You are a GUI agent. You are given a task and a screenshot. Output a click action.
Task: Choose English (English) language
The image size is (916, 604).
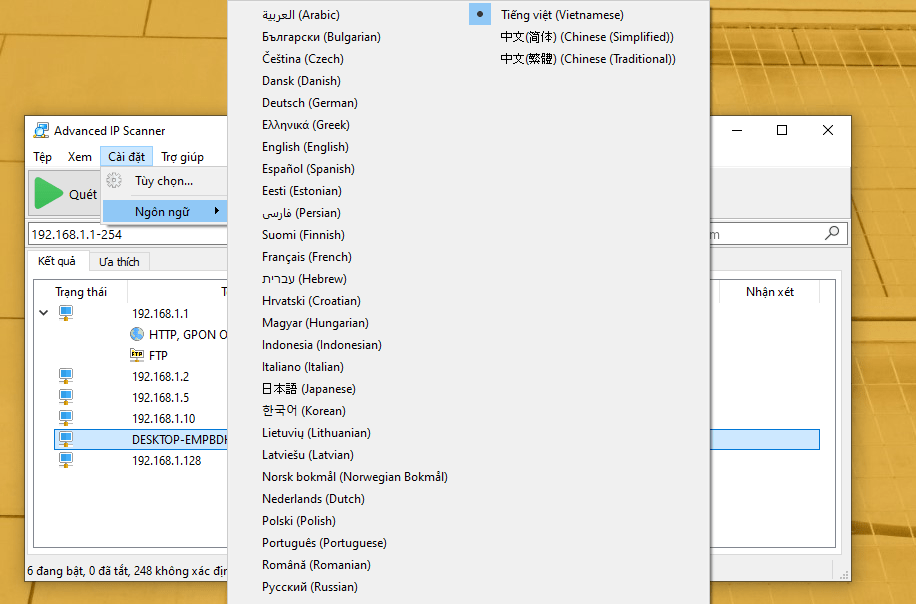(305, 147)
